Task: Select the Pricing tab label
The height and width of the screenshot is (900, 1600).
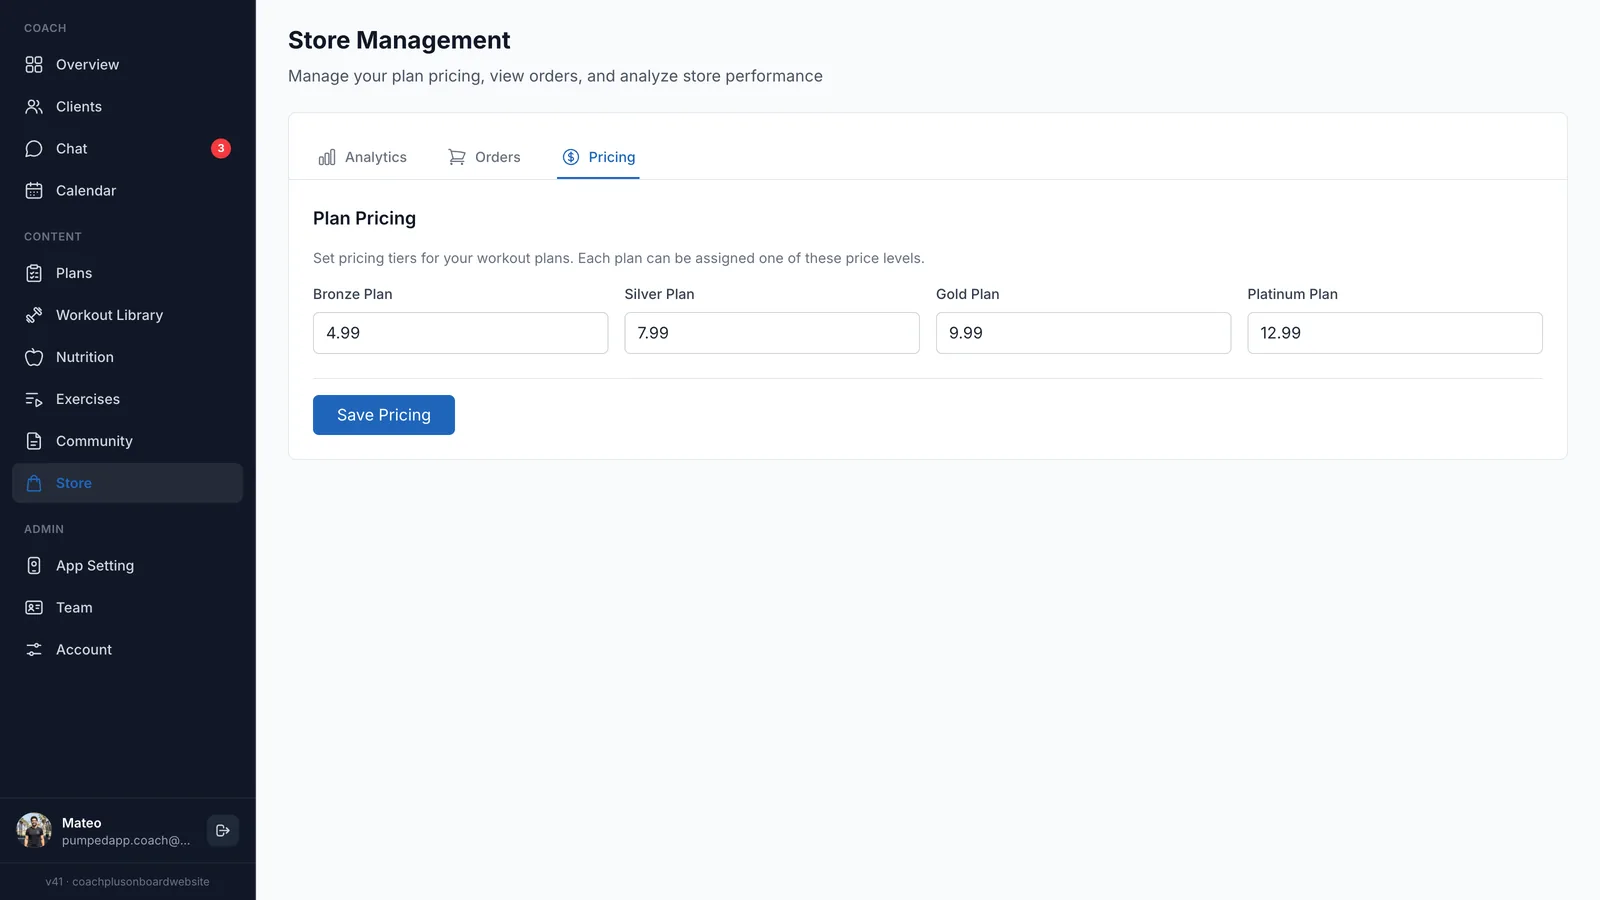Action: 612,157
